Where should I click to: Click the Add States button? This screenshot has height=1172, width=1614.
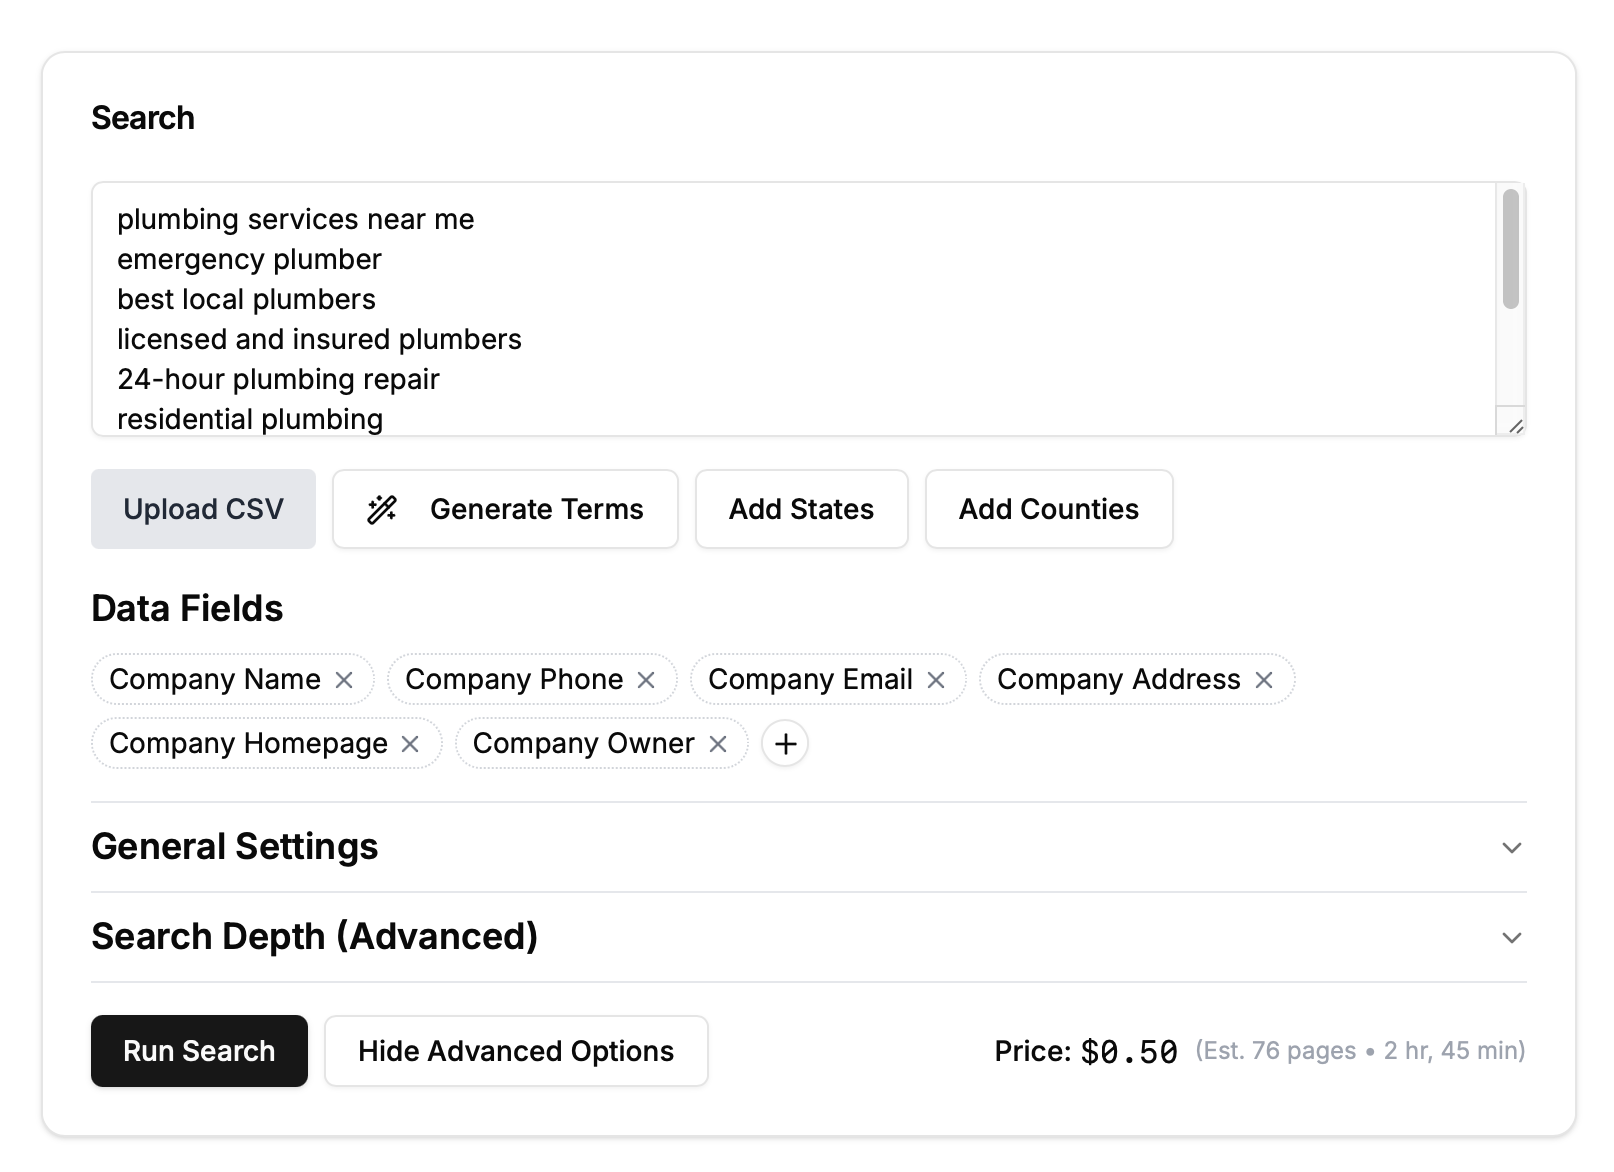click(801, 509)
